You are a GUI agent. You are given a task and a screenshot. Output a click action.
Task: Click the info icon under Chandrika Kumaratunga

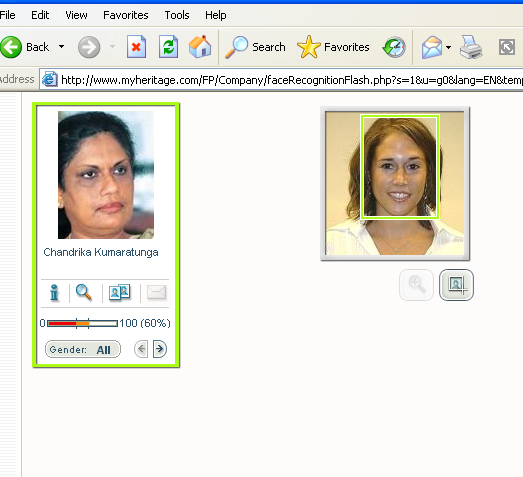(54, 293)
